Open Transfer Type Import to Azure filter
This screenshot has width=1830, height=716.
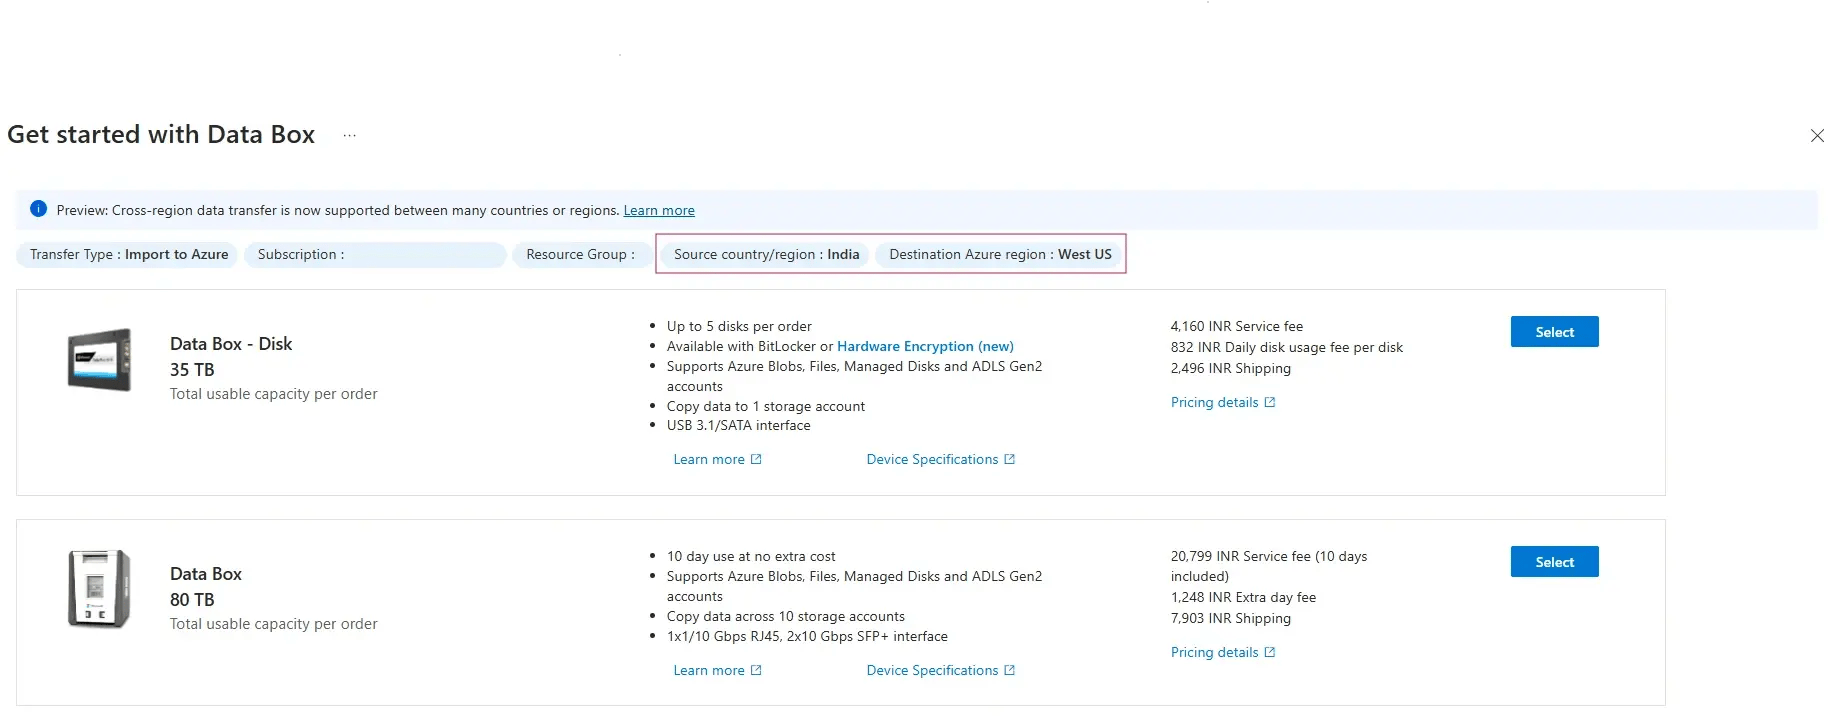click(x=128, y=255)
